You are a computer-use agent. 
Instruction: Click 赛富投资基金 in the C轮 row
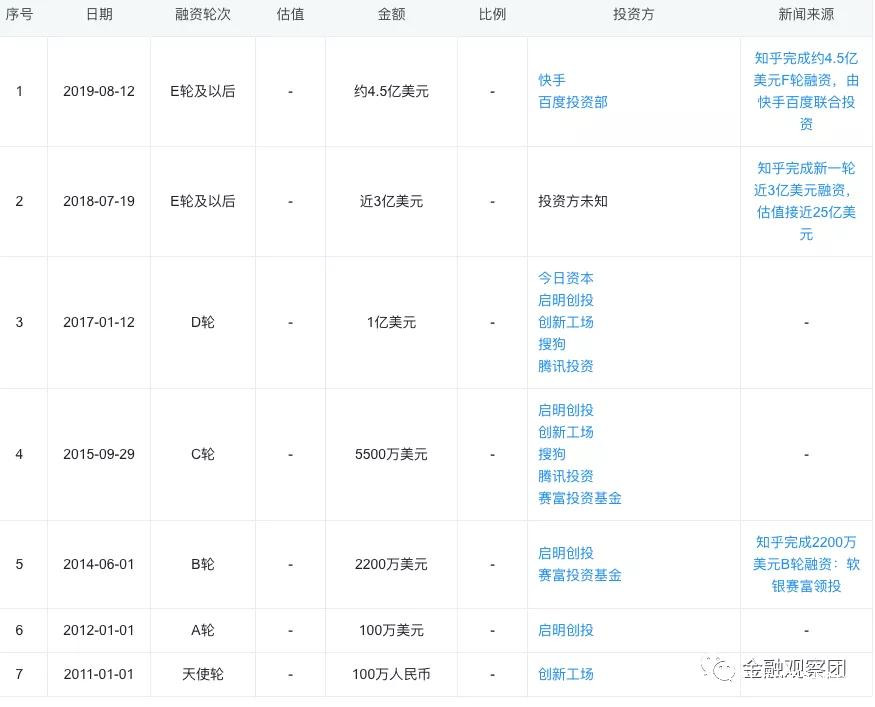click(579, 498)
